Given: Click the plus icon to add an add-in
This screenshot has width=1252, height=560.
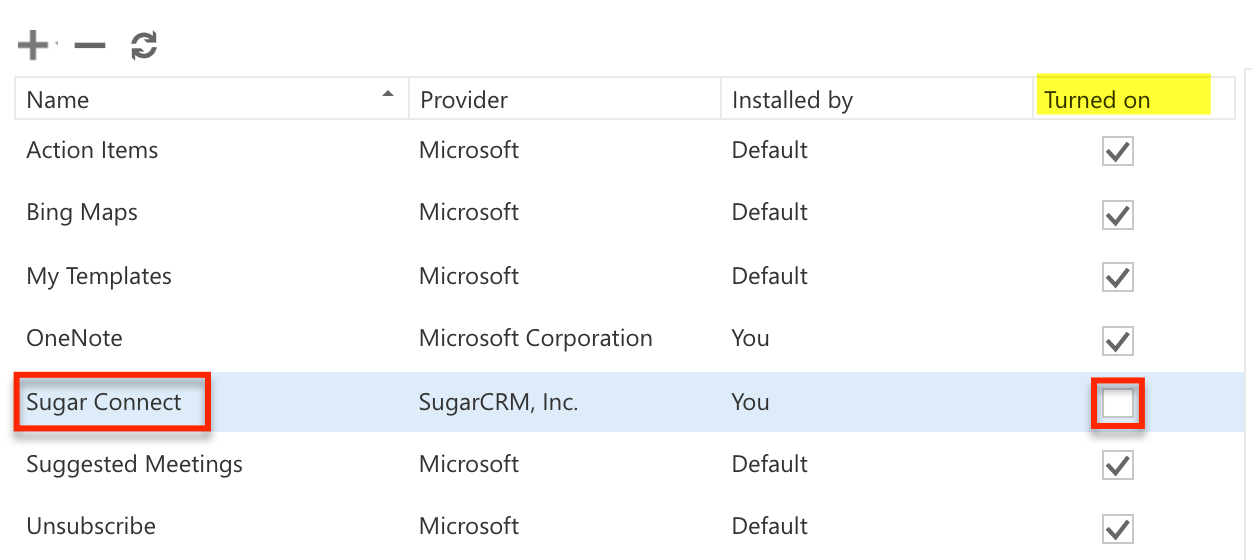Looking at the screenshot, I should [x=33, y=45].
